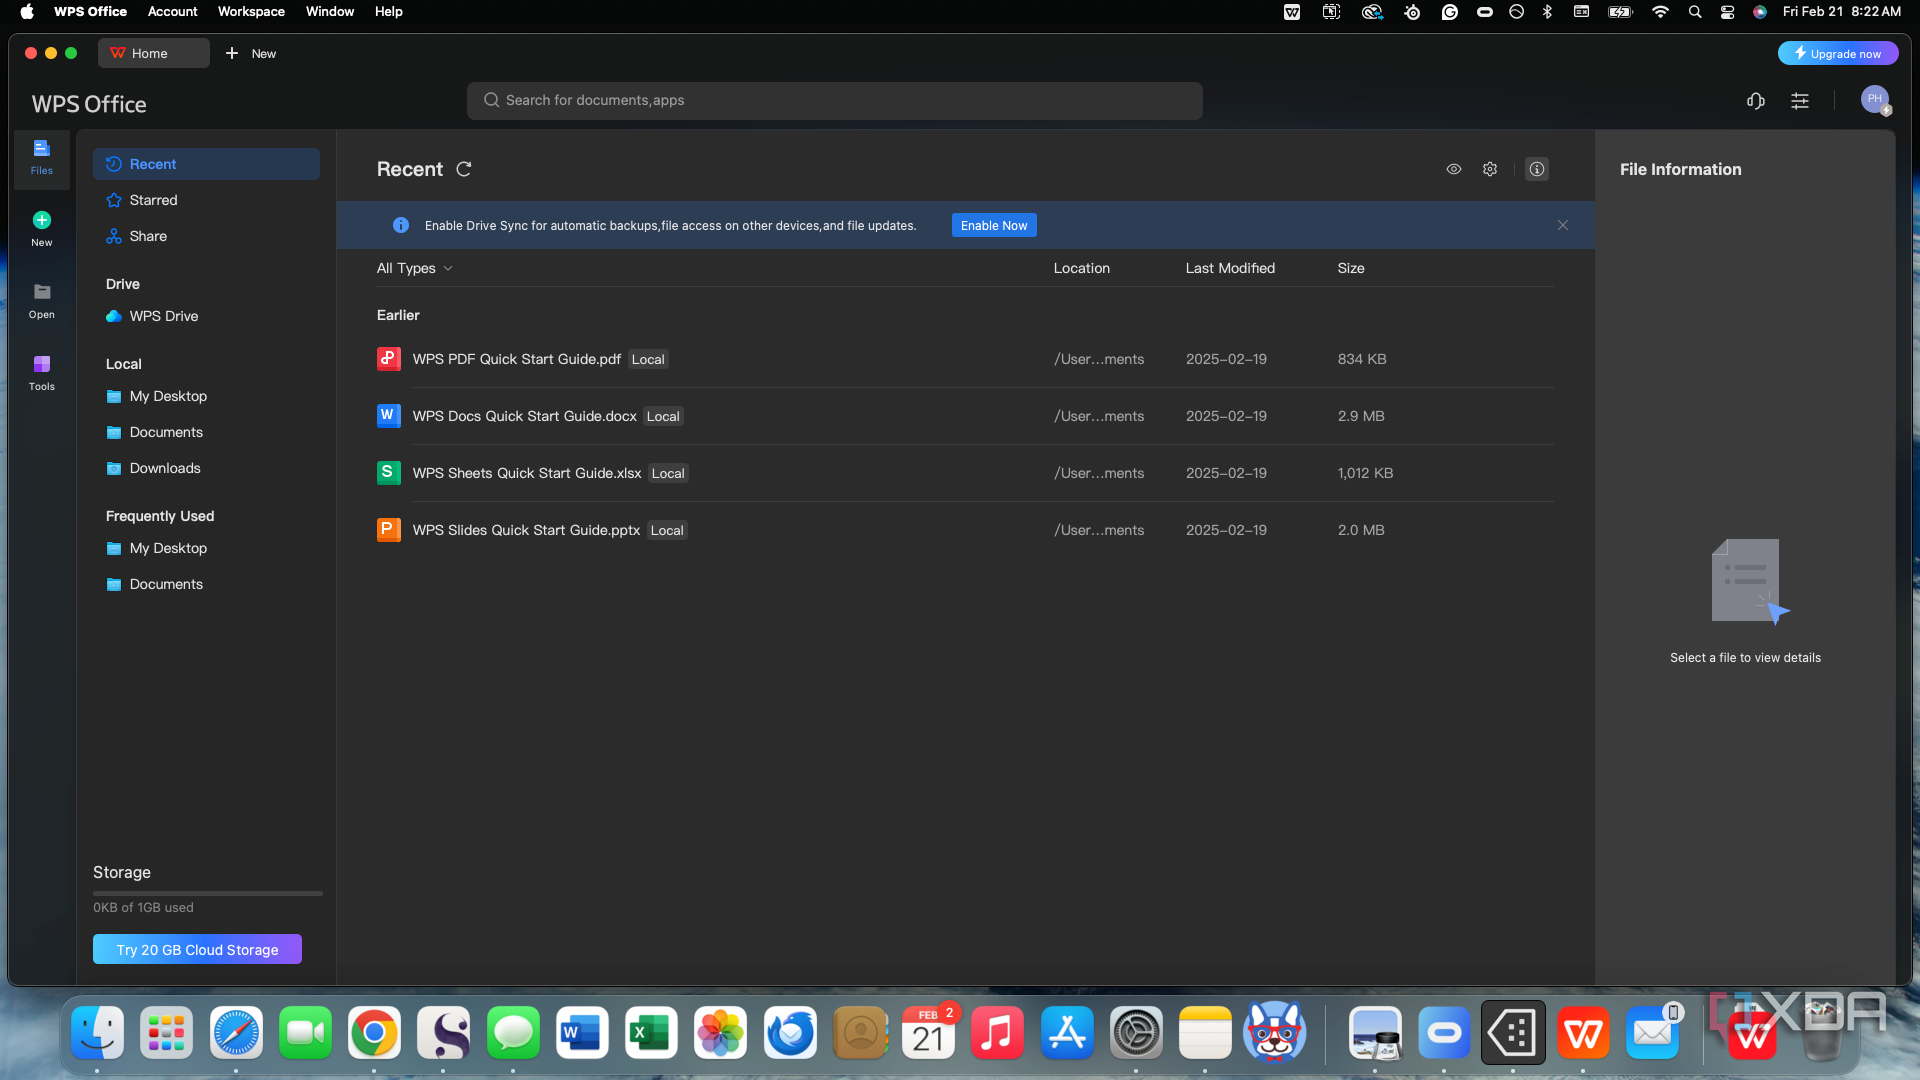Dismiss the Drive Sync banner
Image resolution: width=1920 pixels, height=1080 pixels.
pos(1563,225)
